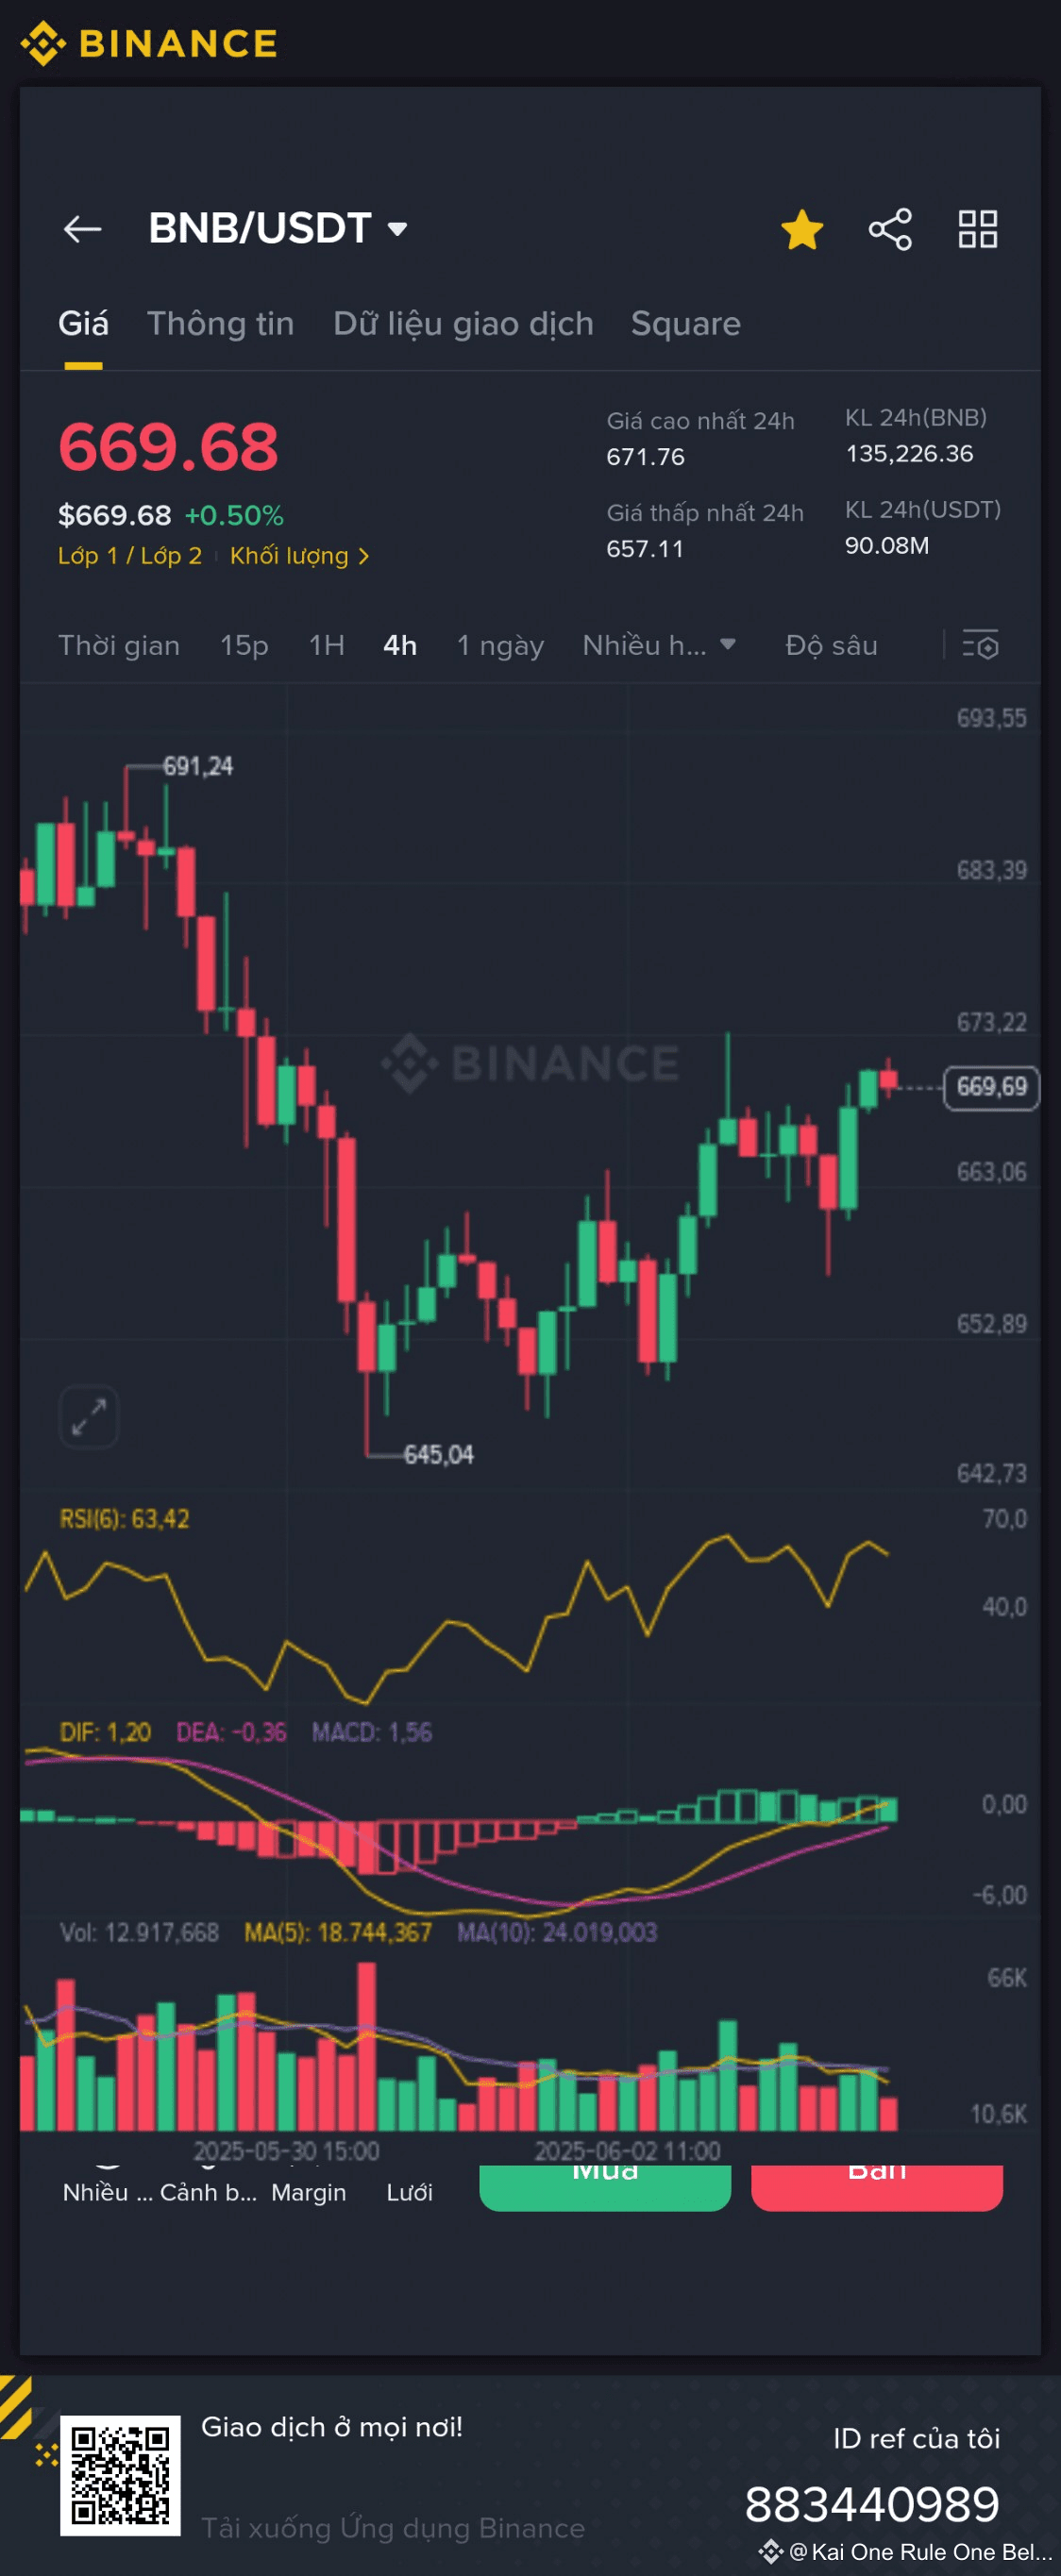Click the QR code image
The width and height of the screenshot is (1061, 2576).
pos(120,2475)
